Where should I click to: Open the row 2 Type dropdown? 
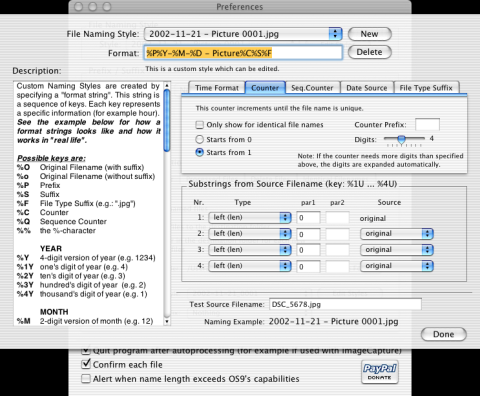click(x=250, y=234)
